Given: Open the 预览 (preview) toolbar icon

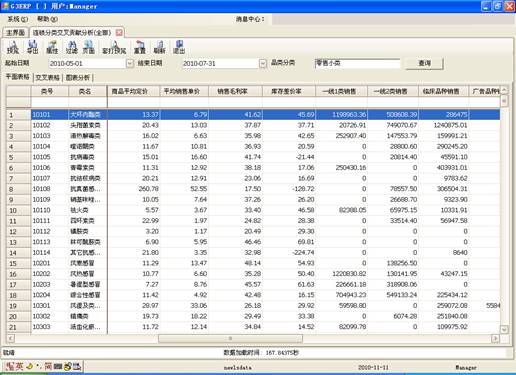Looking at the screenshot, I should pyautogui.click(x=13, y=47).
